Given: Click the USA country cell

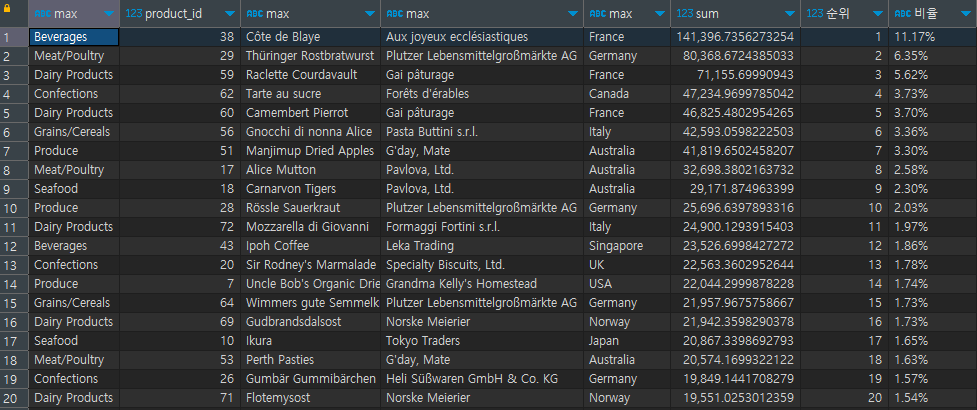Looking at the screenshot, I should point(627,284).
